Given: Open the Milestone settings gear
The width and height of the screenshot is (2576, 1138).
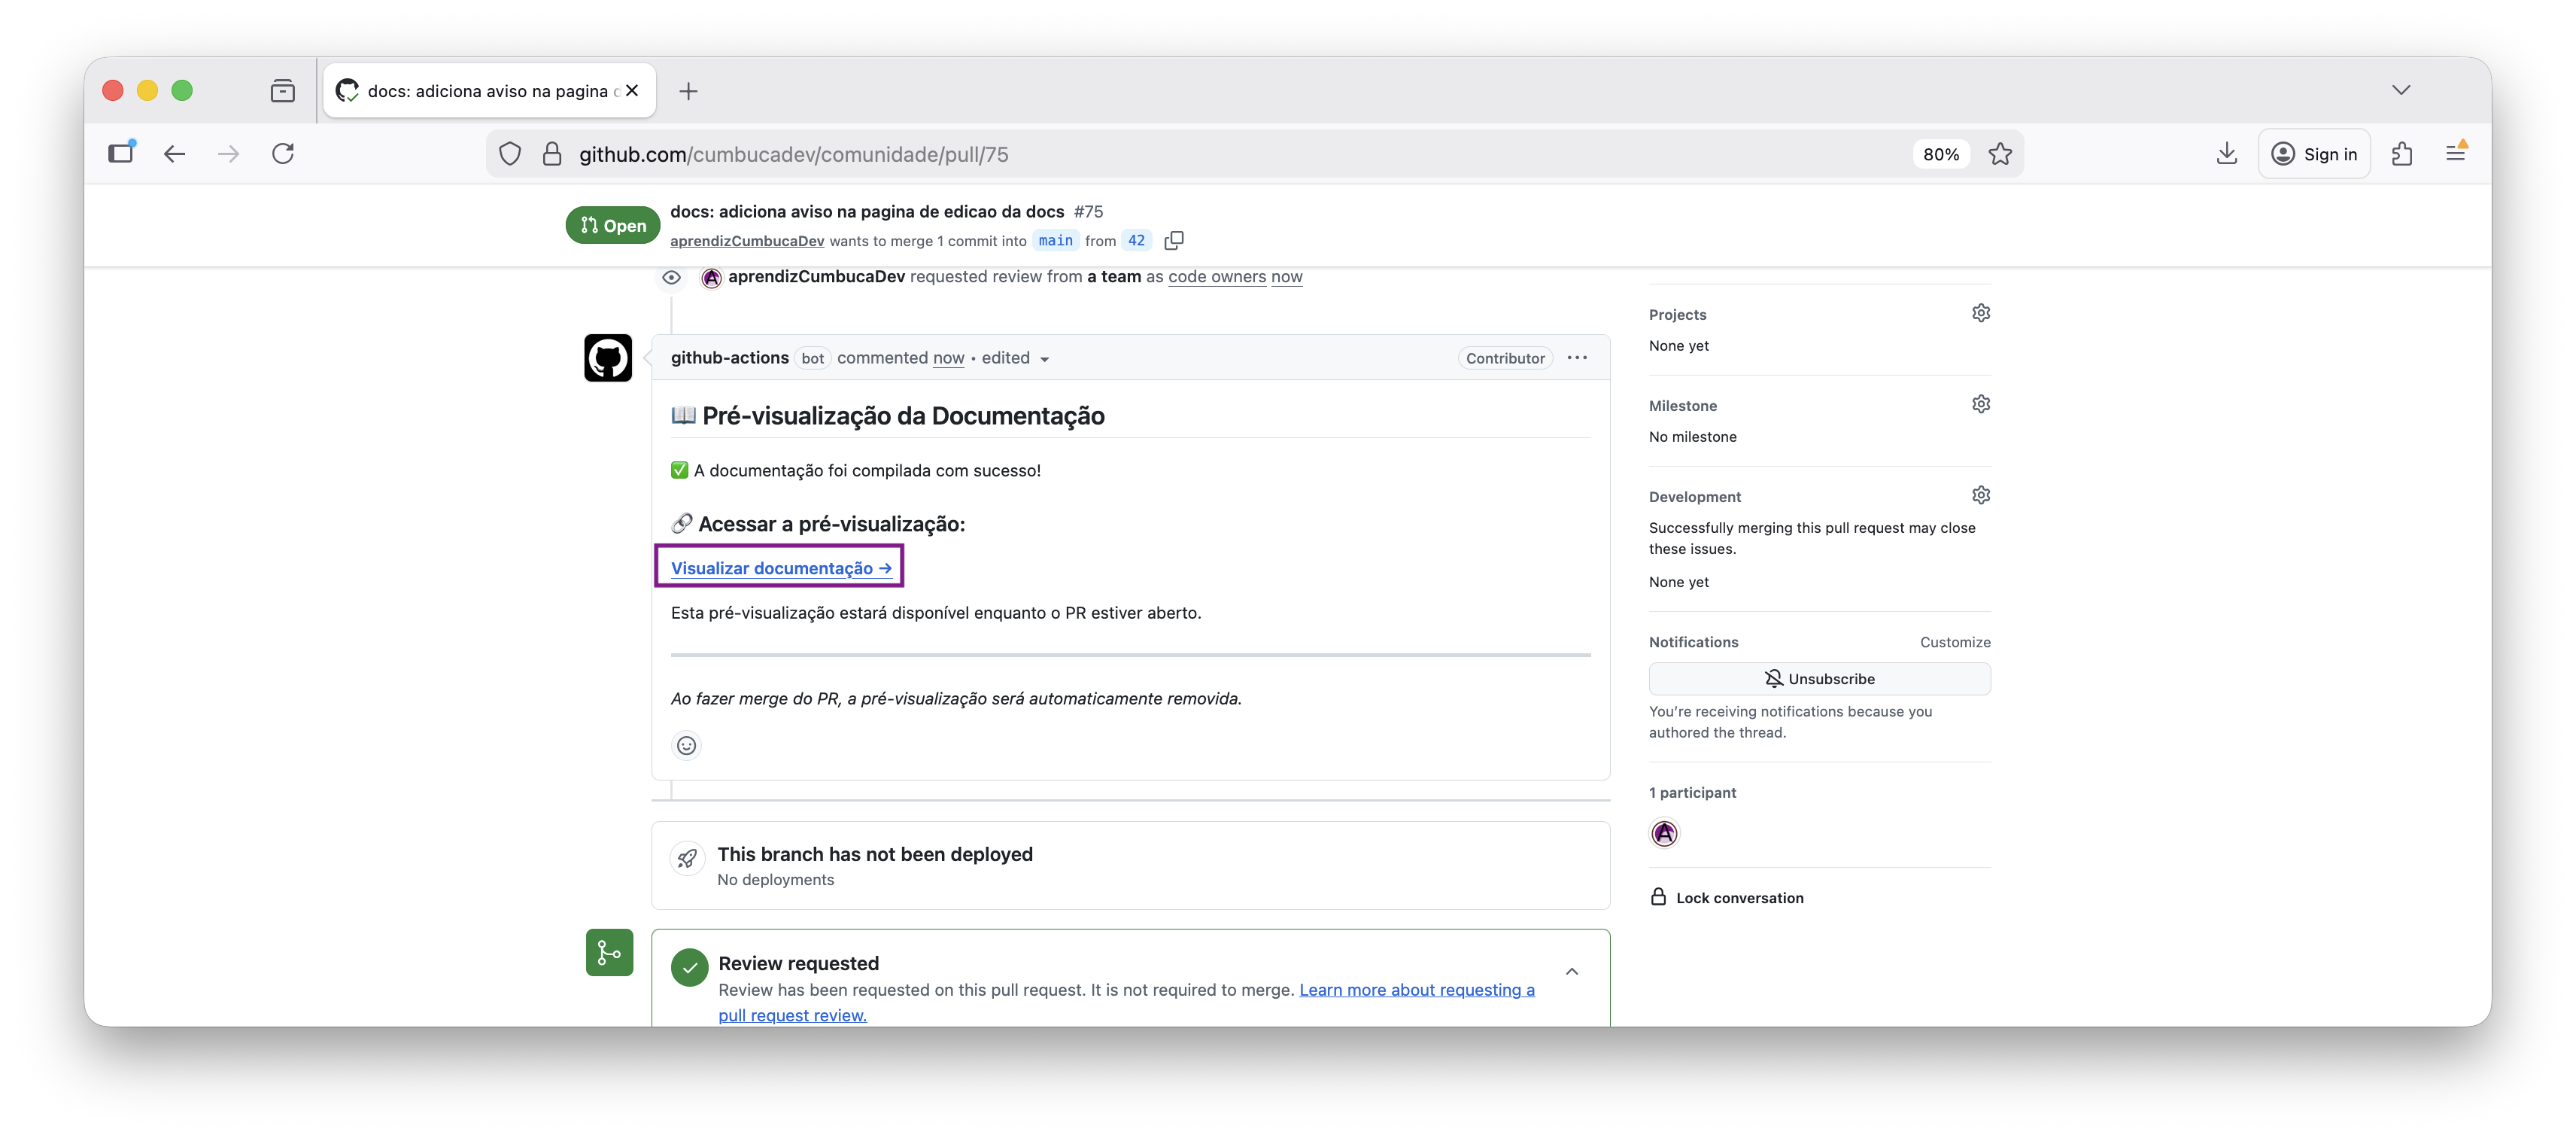Looking at the screenshot, I should pyautogui.click(x=1980, y=404).
